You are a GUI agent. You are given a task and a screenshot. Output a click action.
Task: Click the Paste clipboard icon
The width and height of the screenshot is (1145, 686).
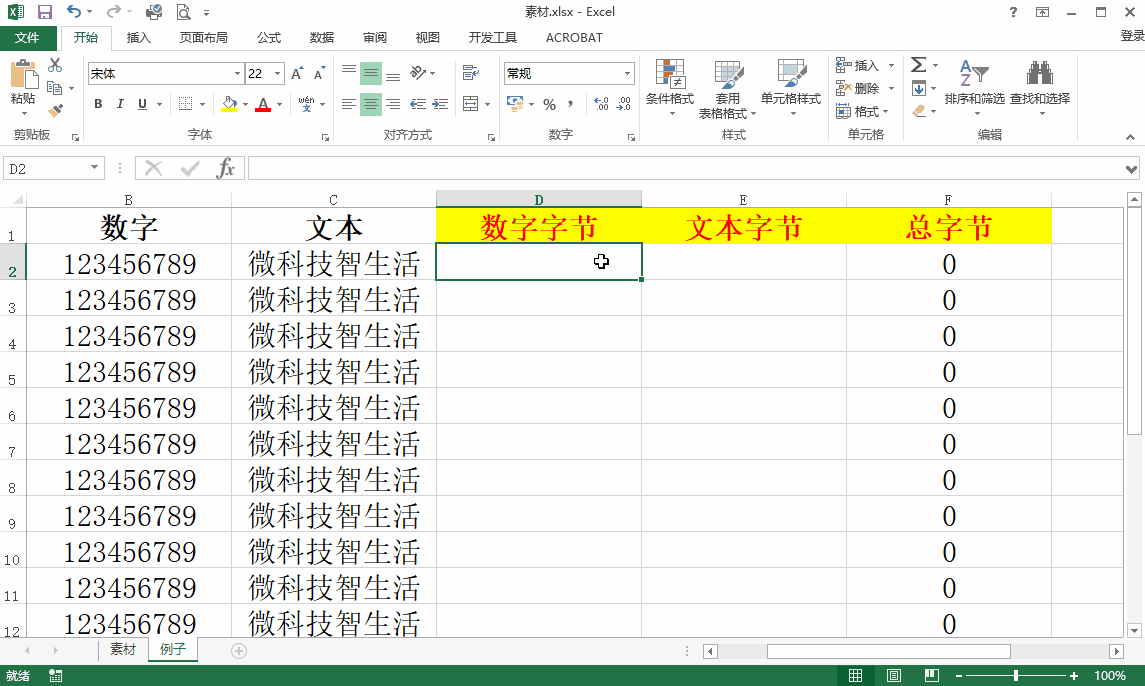point(23,74)
